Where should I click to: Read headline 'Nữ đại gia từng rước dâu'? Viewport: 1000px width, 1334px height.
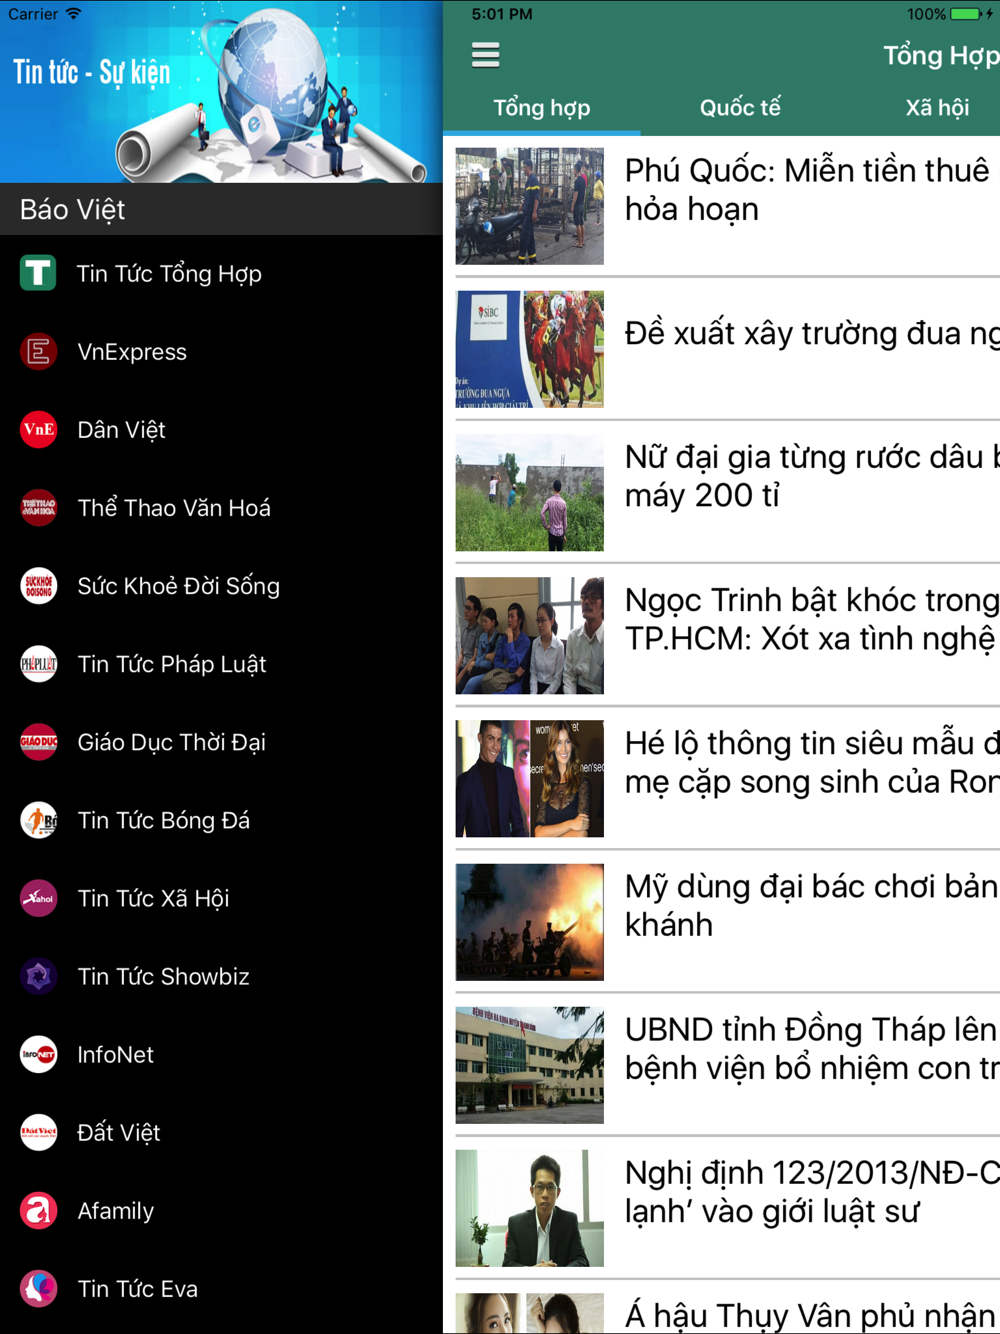pyautogui.click(x=812, y=476)
